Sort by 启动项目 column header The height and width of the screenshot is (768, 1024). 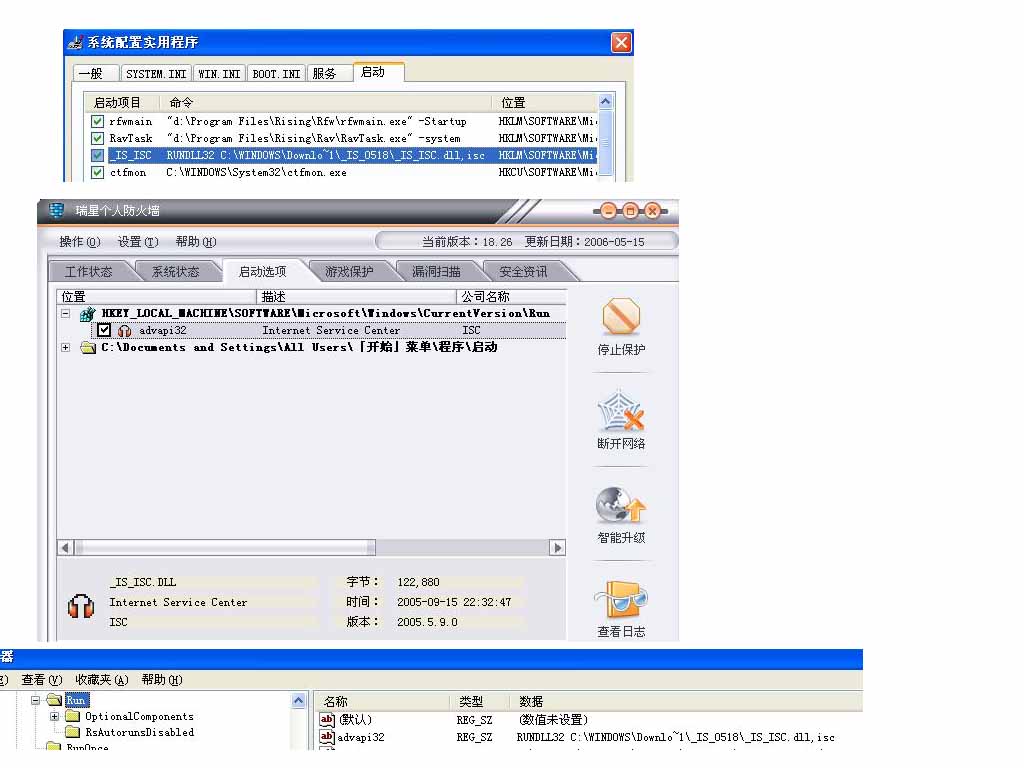[x=121, y=103]
